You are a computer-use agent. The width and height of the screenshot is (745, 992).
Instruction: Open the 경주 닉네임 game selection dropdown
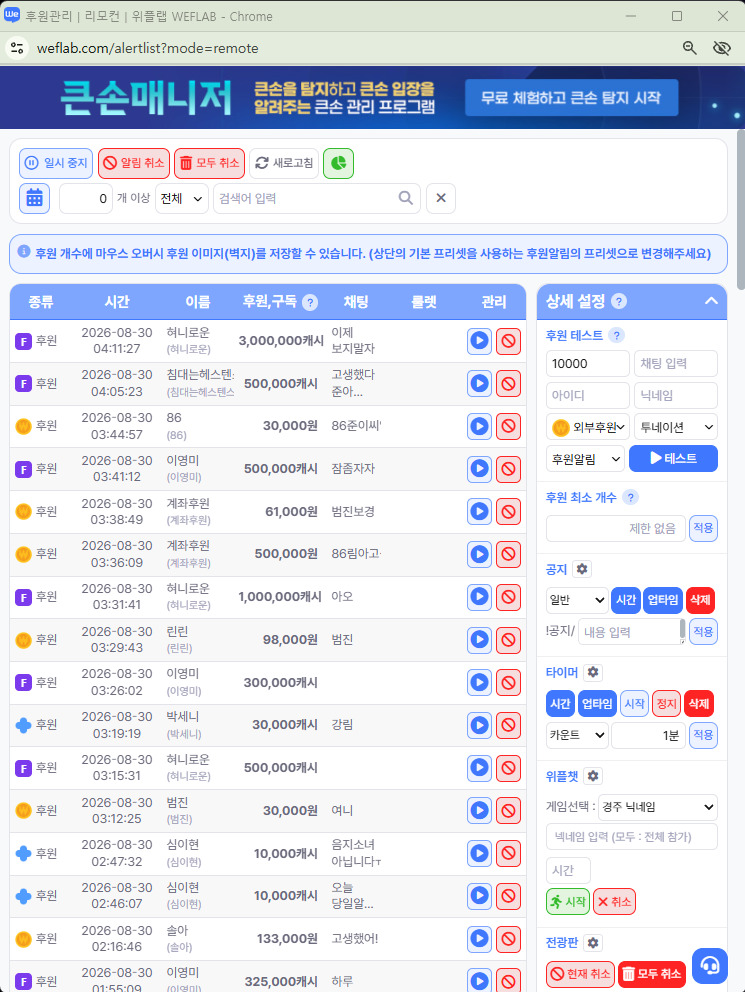(658, 807)
